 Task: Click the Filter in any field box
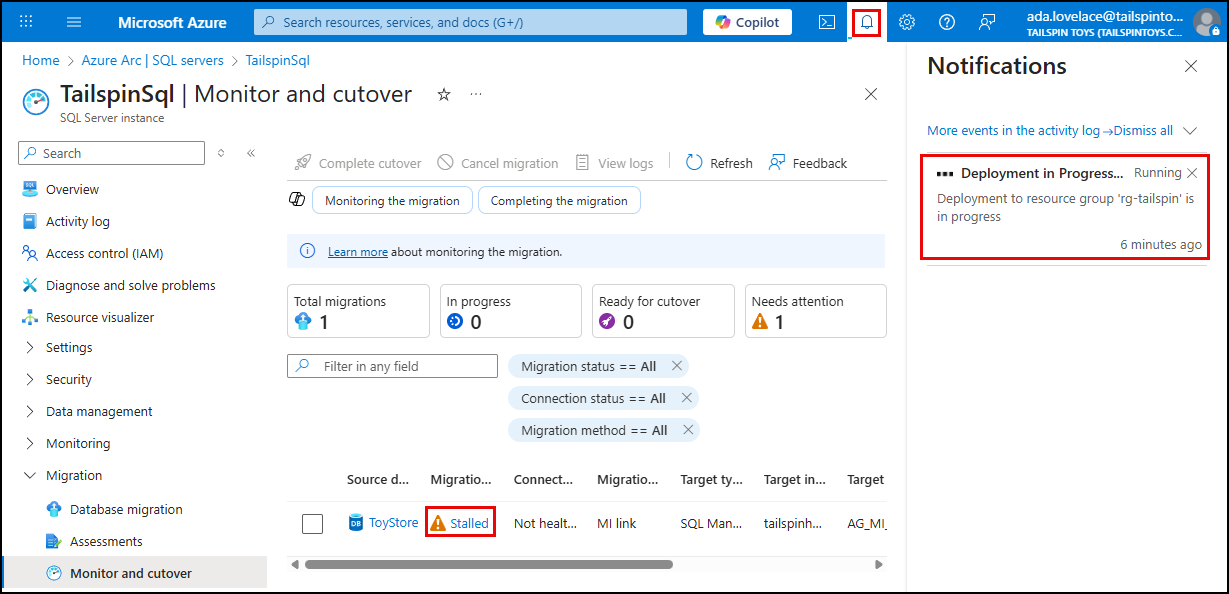(392, 365)
